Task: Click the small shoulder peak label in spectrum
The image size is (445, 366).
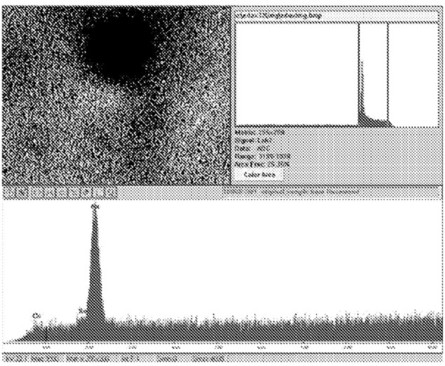Action: [x=81, y=311]
